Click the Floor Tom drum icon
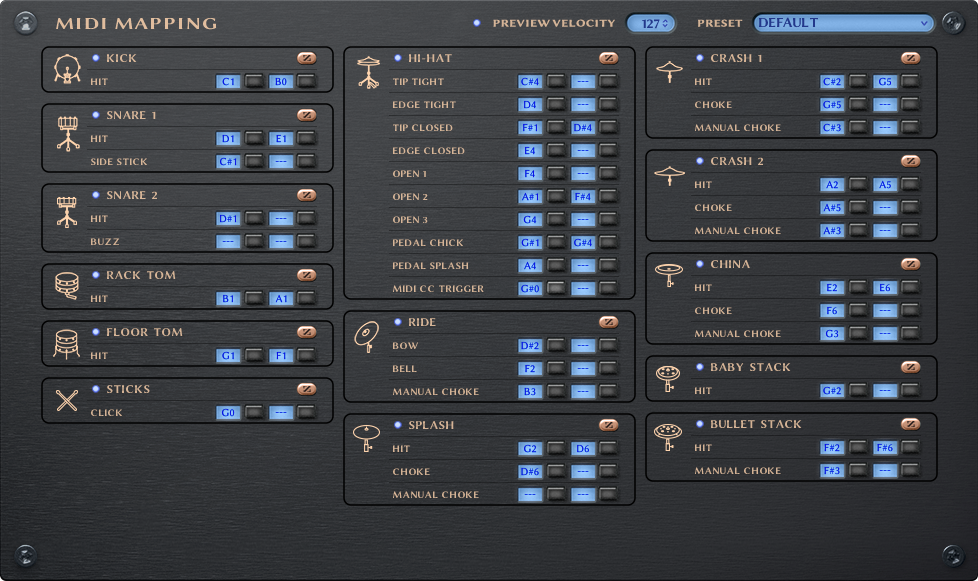The width and height of the screenshot is (978, 581). click(67, 344)
